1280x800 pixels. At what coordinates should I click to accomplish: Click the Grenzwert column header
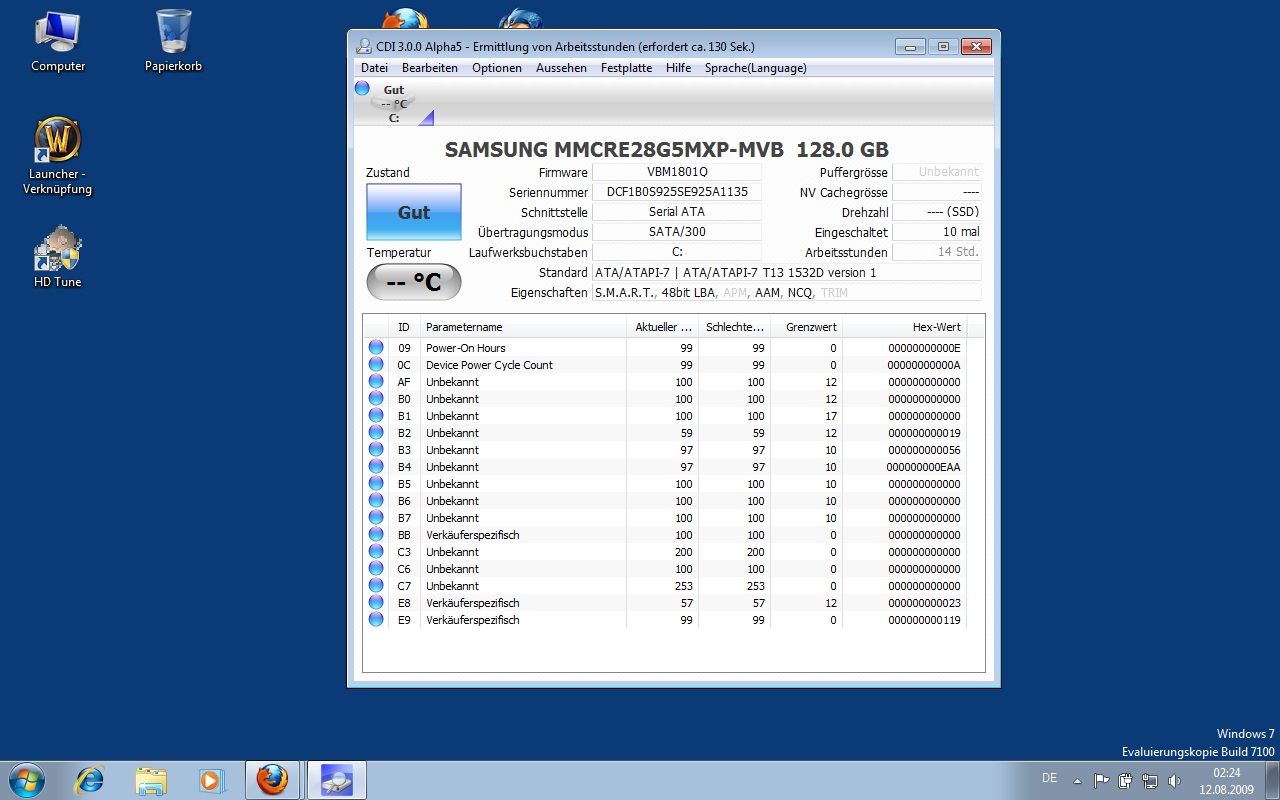tap(806, 327)
